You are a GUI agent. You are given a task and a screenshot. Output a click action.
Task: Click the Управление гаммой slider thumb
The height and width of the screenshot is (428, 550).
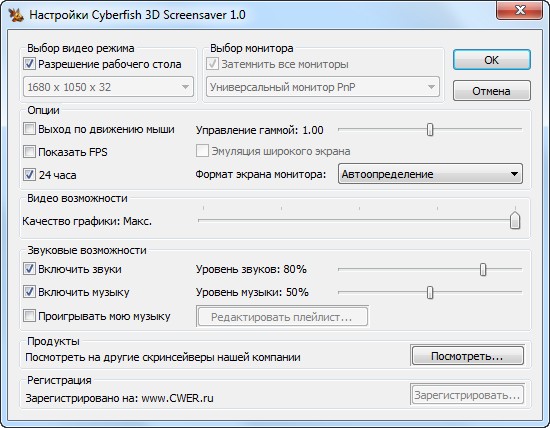(430, 129)
